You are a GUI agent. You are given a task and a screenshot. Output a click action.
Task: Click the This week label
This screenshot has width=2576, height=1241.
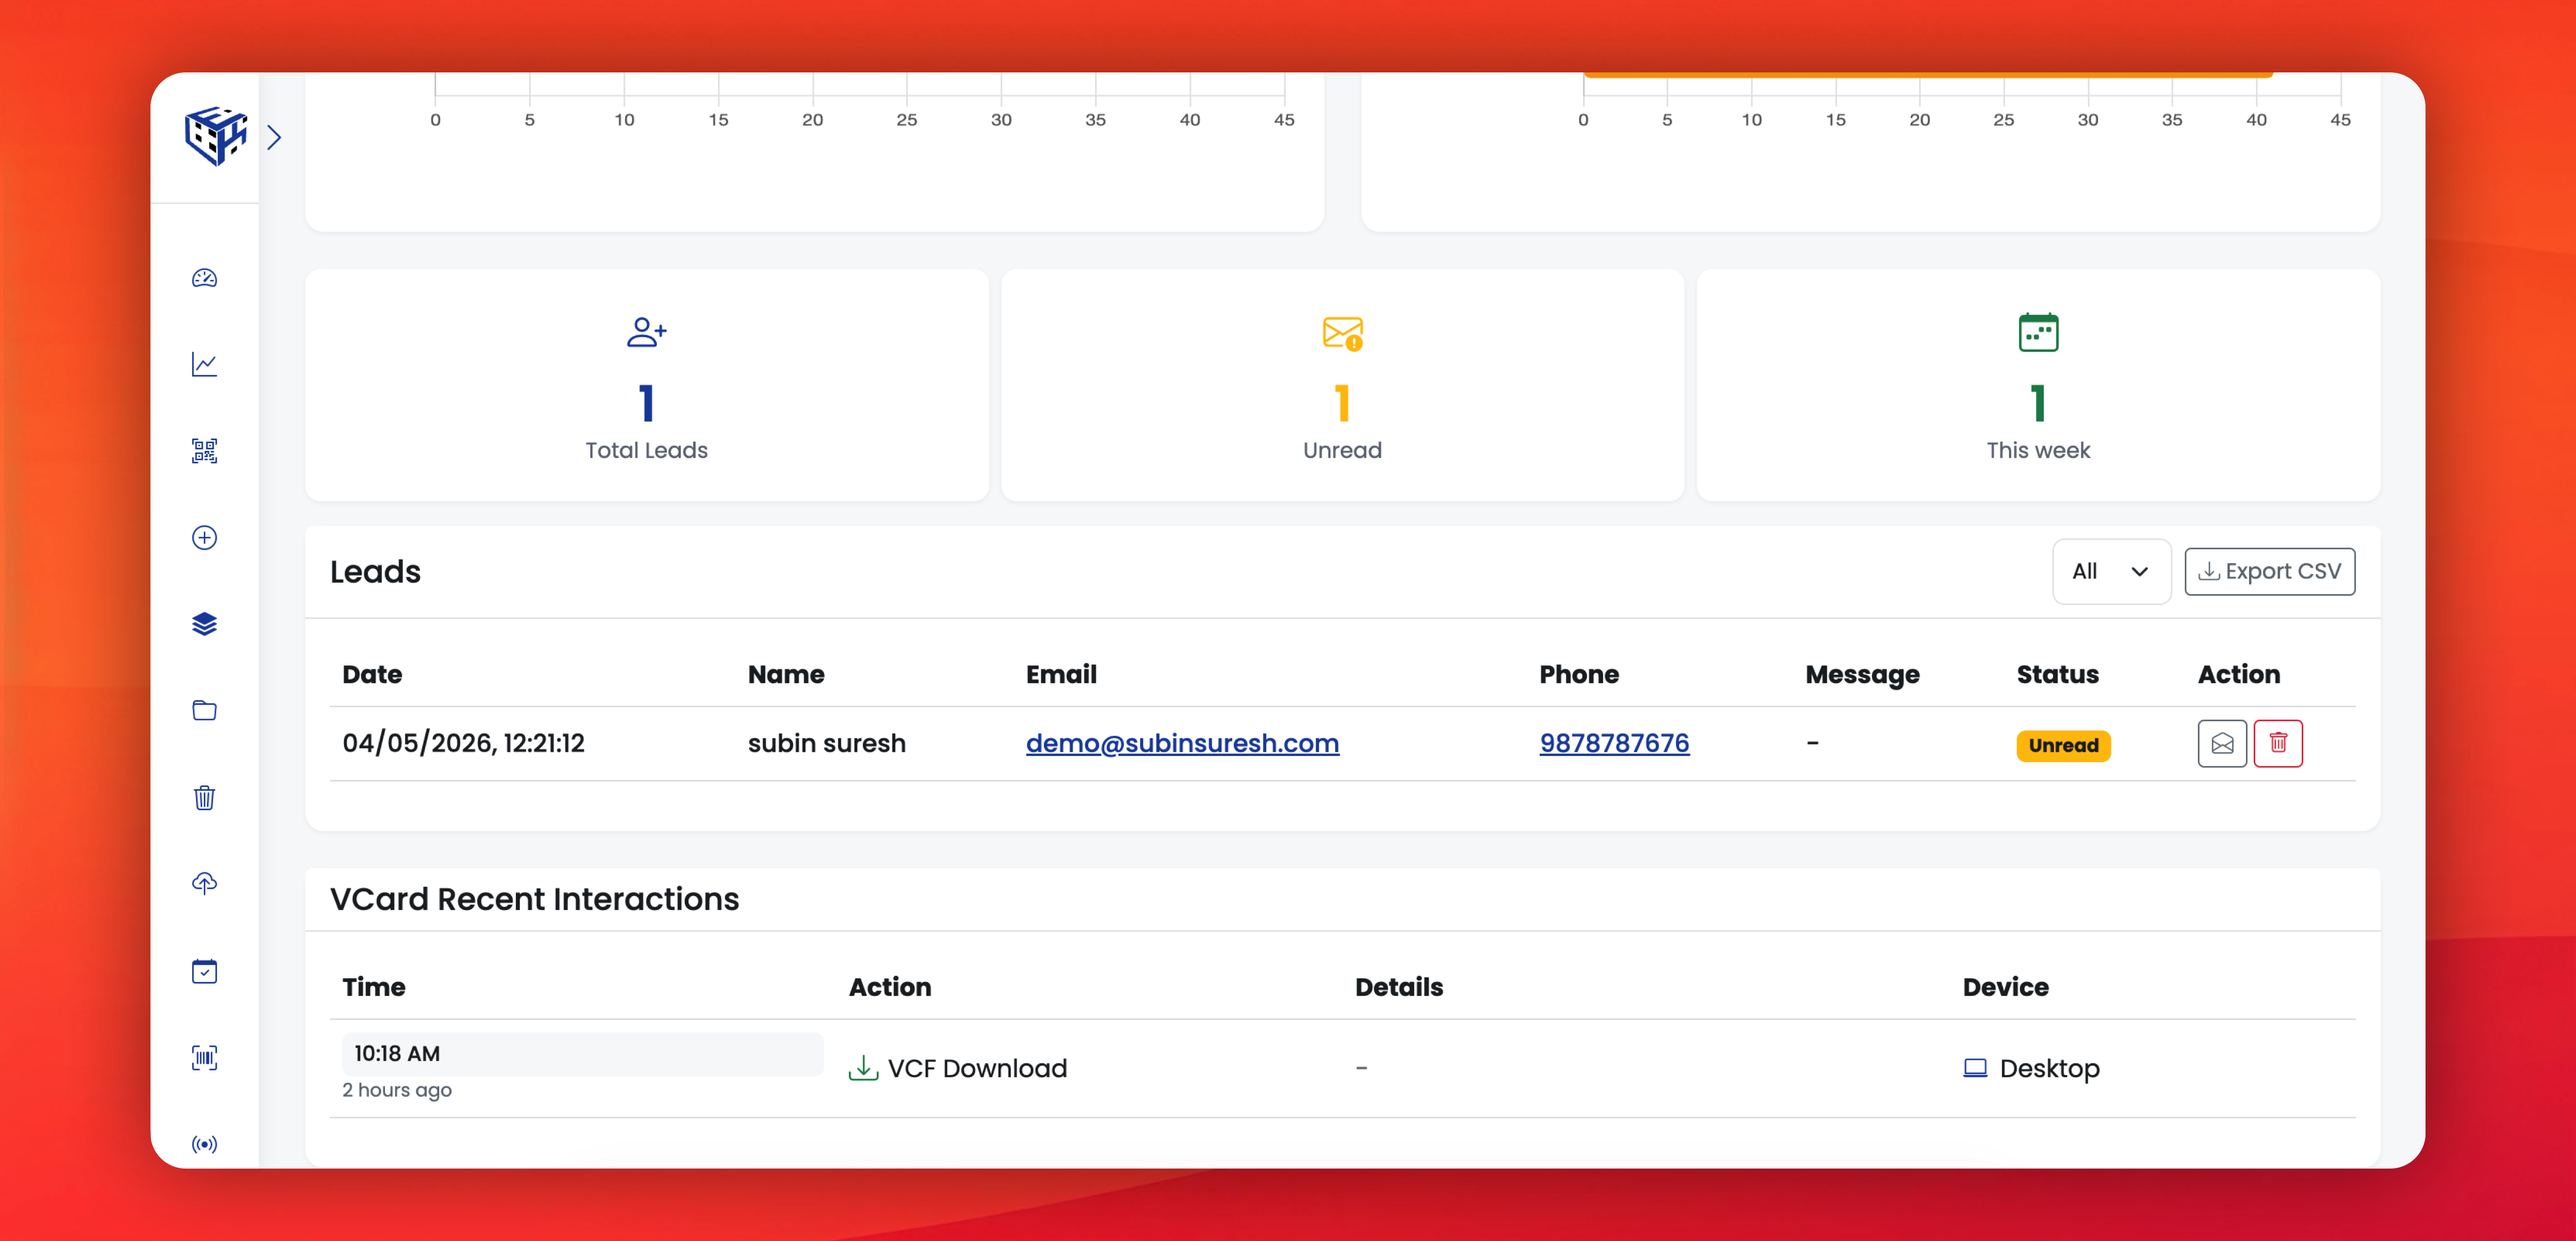pyautogui.click(x=2038, y=450)
